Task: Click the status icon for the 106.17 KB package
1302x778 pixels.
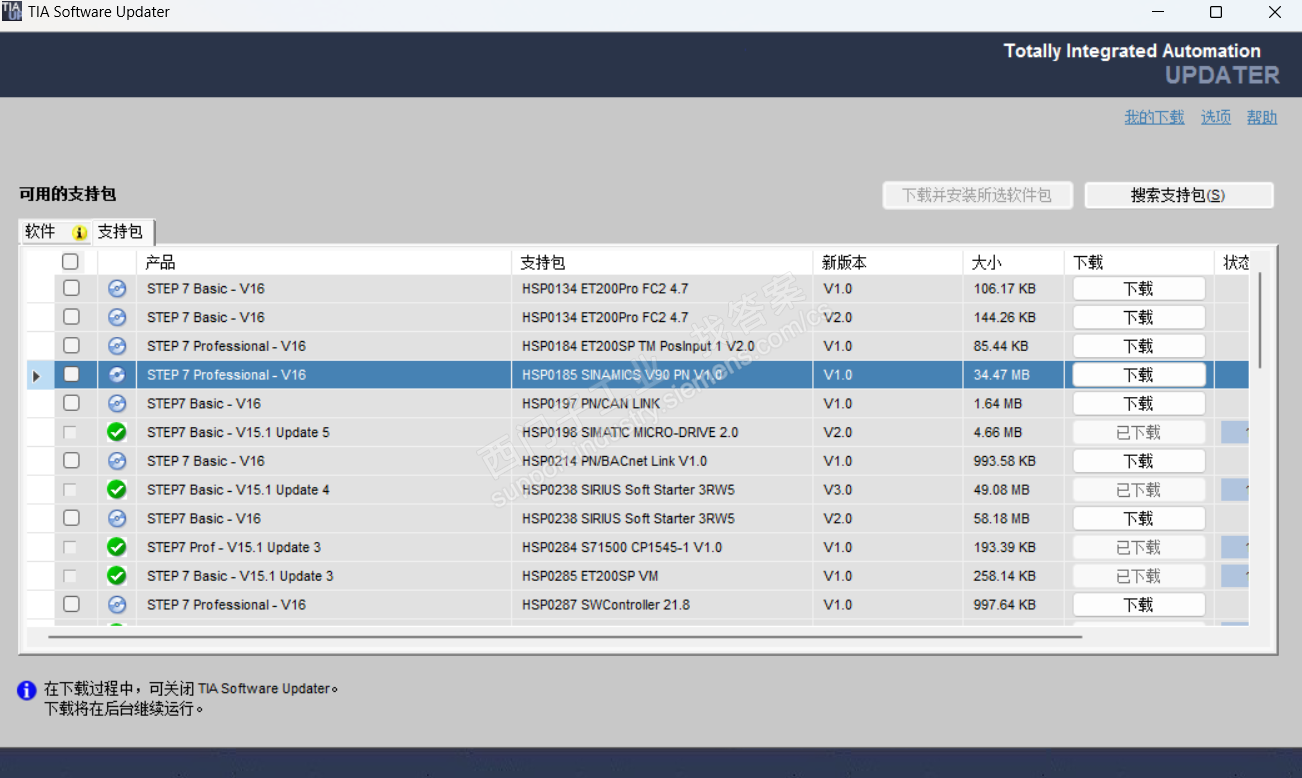Action: point(117,289)
